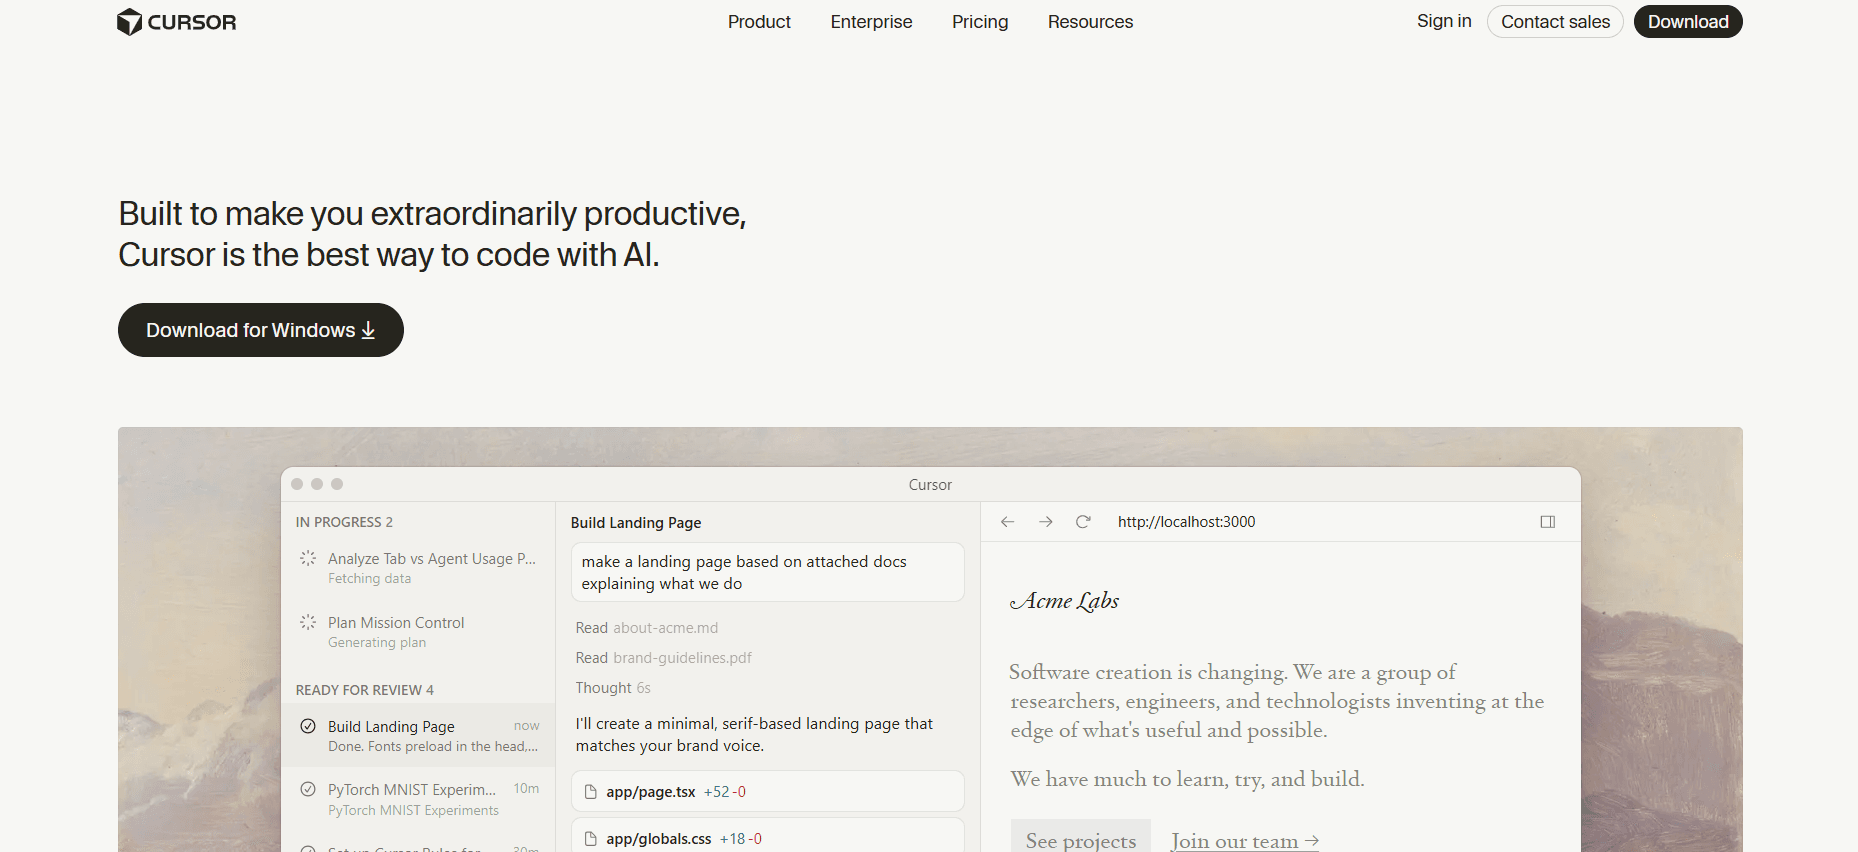Viewport: 1858px width, 852px height.
Task: Click the browser forward arrow icon
Action: click(1045, 522)
